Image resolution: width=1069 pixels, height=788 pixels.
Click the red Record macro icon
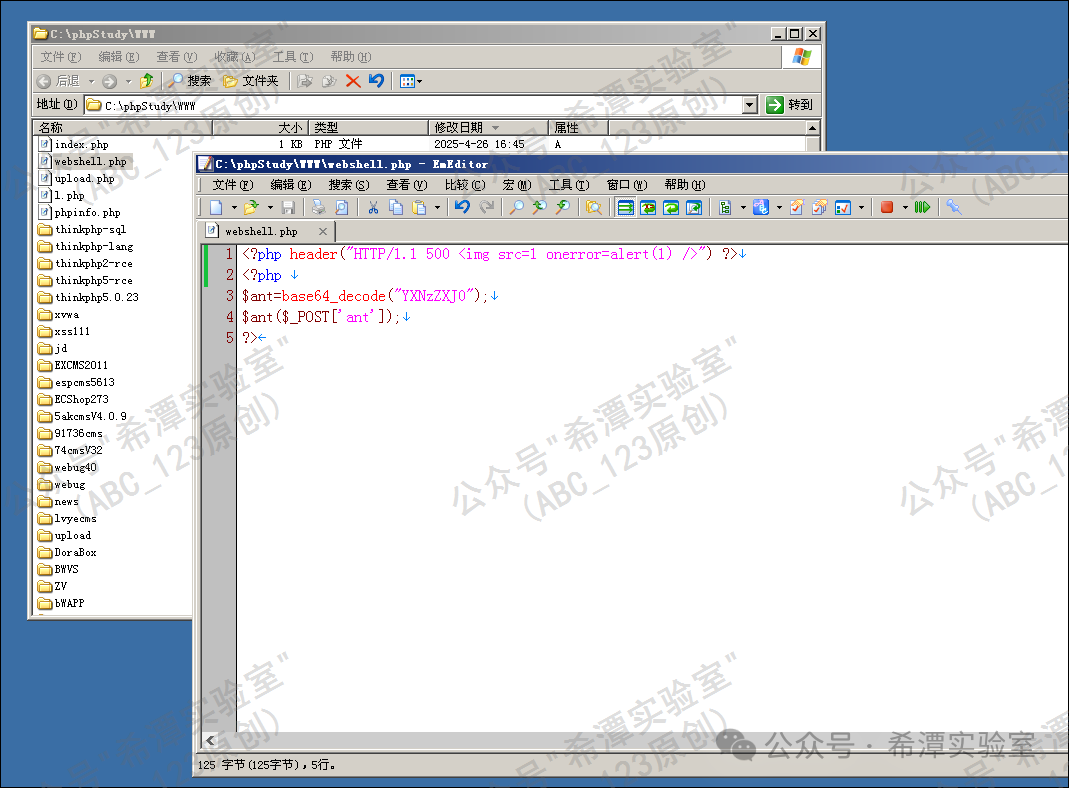[887, 207]
